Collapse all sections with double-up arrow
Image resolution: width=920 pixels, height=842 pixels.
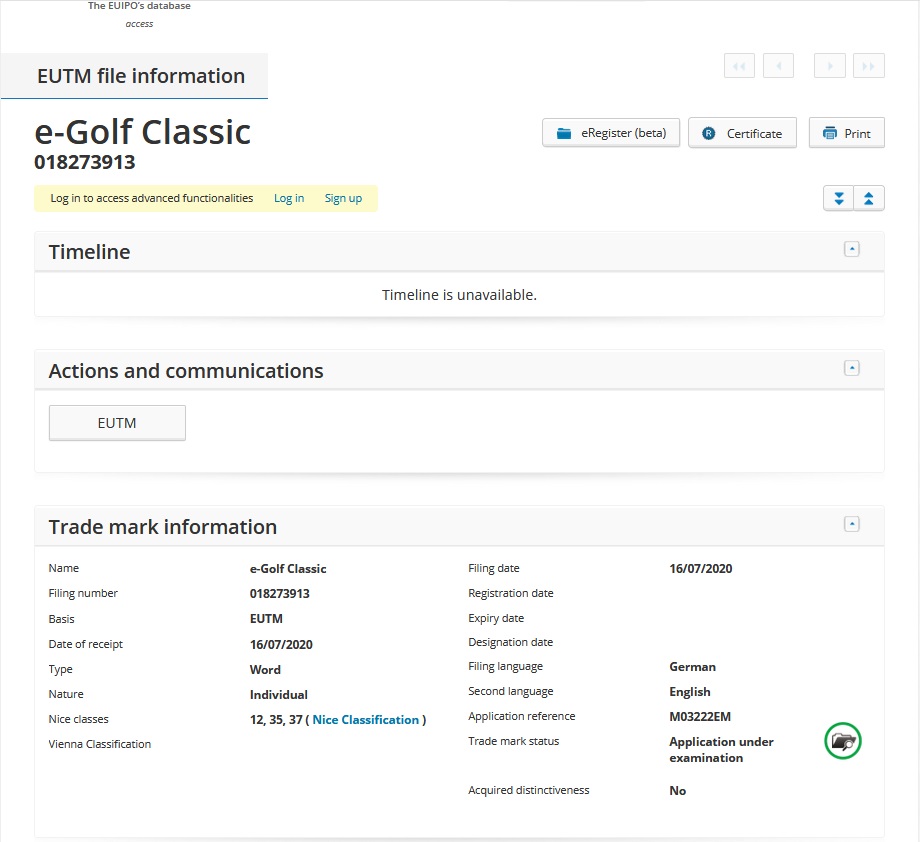868,198
